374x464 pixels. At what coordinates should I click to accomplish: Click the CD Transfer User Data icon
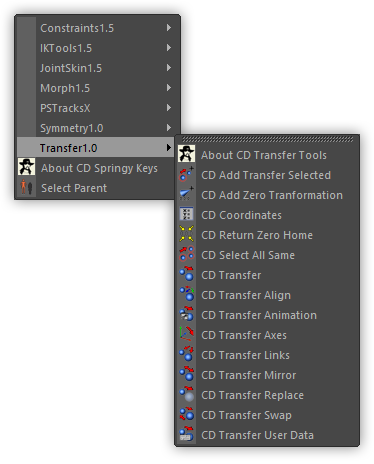pos(186,435)
